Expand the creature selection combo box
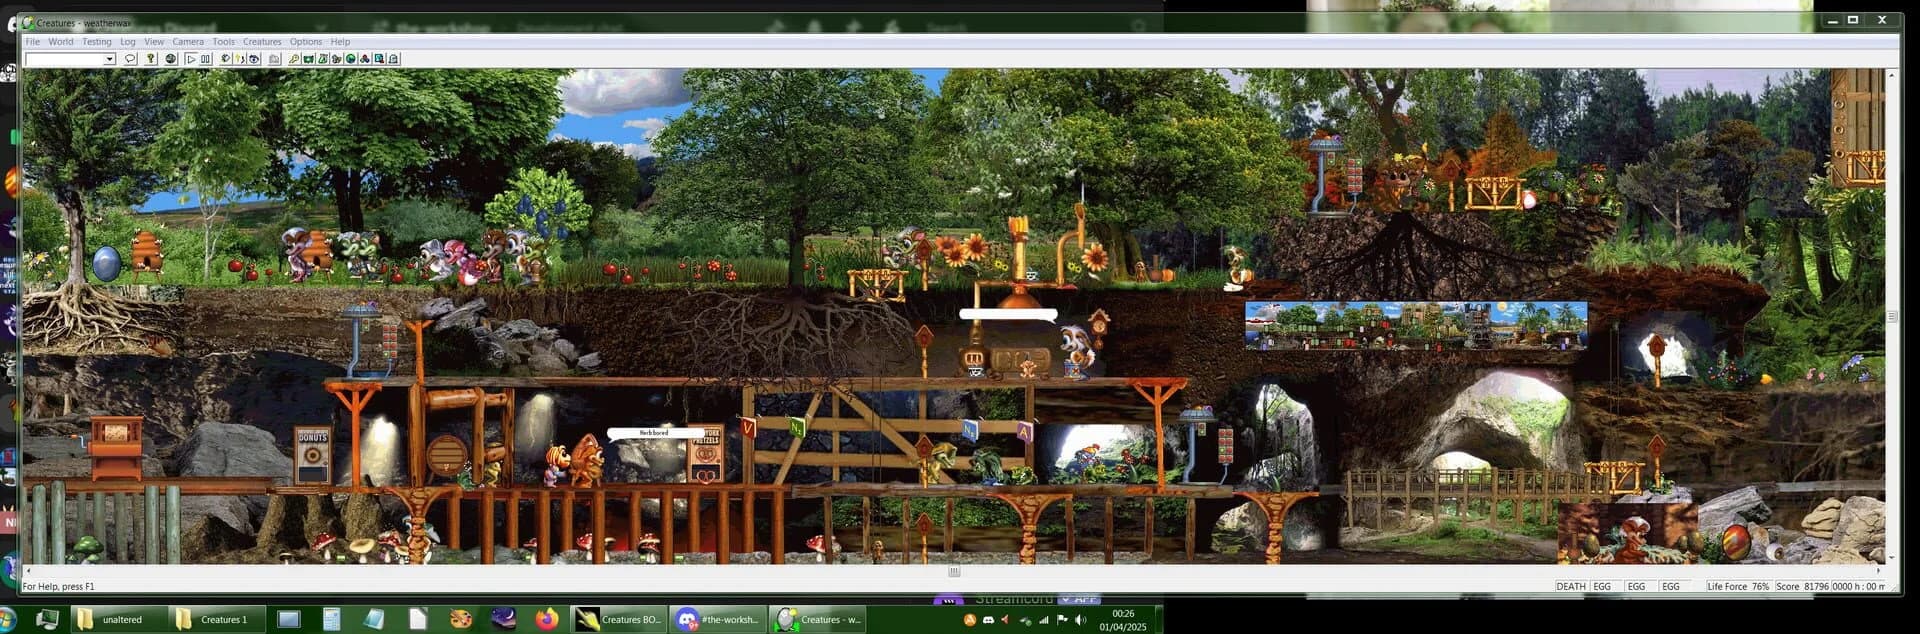1920x634 pixels. coord(109,59)
